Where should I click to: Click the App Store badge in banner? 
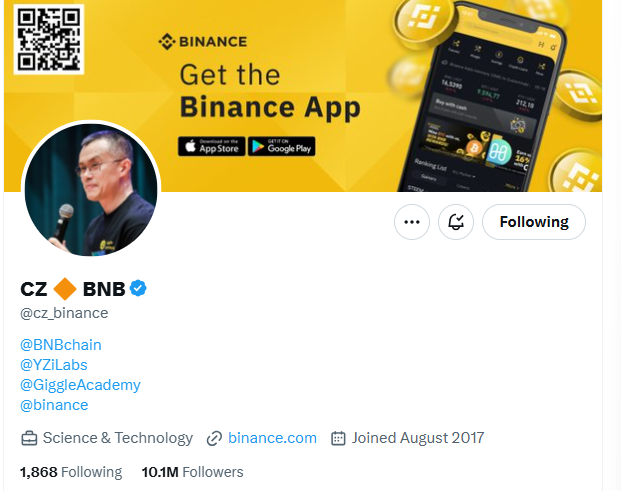click(x=211, y=146)
